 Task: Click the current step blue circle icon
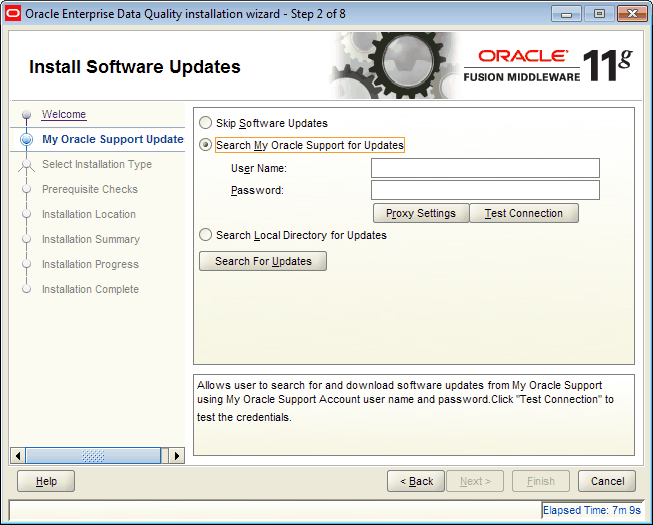coord(27,139)
